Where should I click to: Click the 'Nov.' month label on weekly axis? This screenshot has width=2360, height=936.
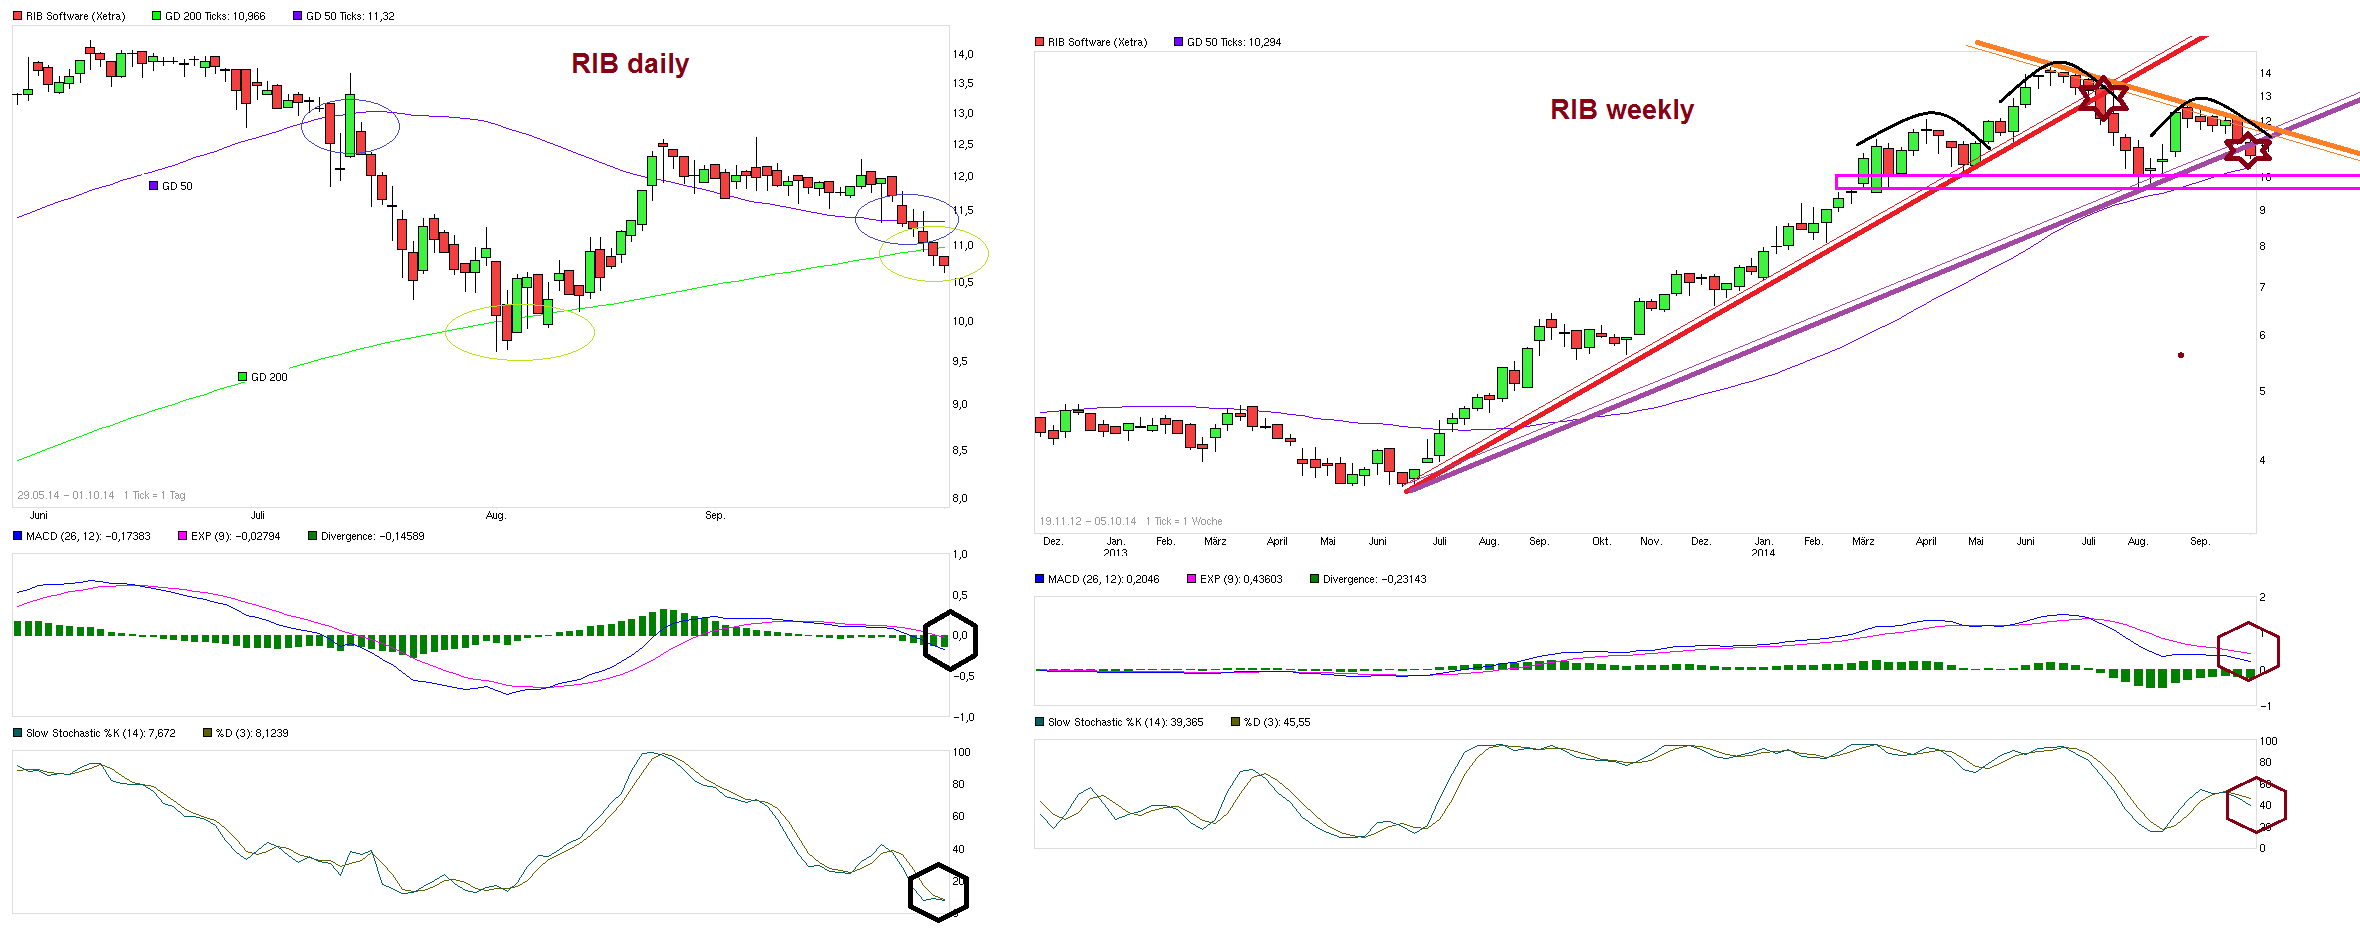(1651, 541)
